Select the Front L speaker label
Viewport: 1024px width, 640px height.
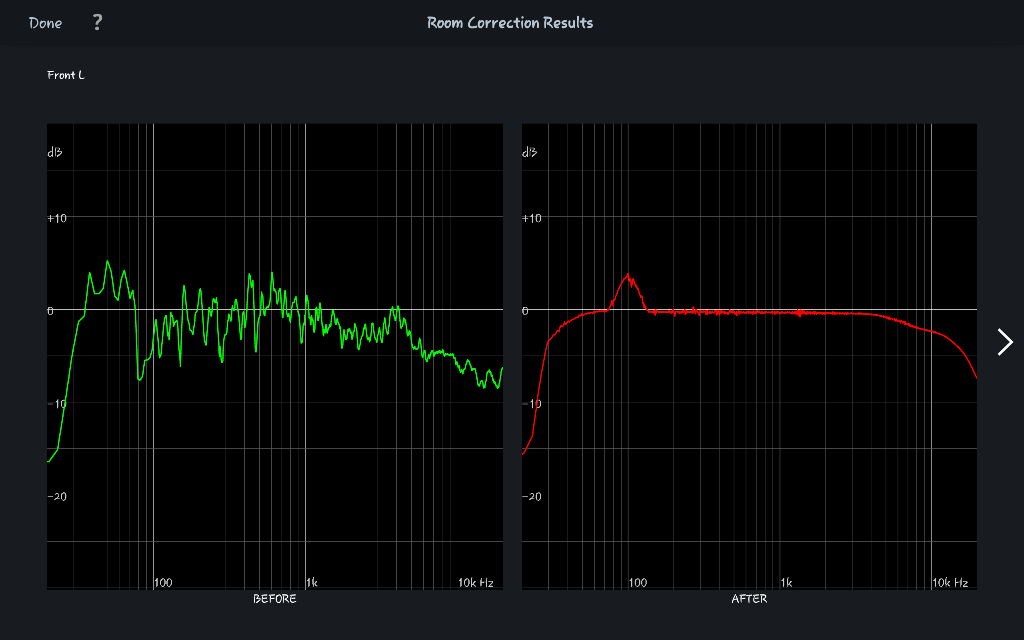[66, 75]
